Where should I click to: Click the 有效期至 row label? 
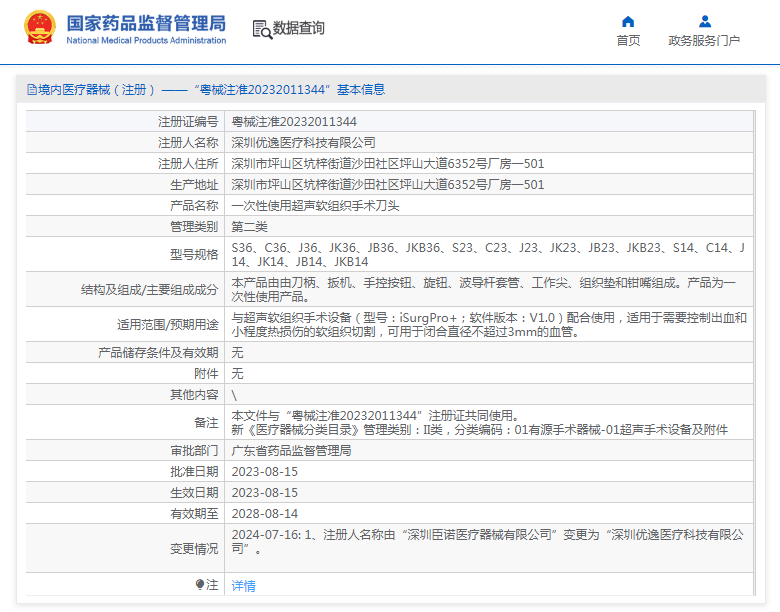click(x=194, y=513)
